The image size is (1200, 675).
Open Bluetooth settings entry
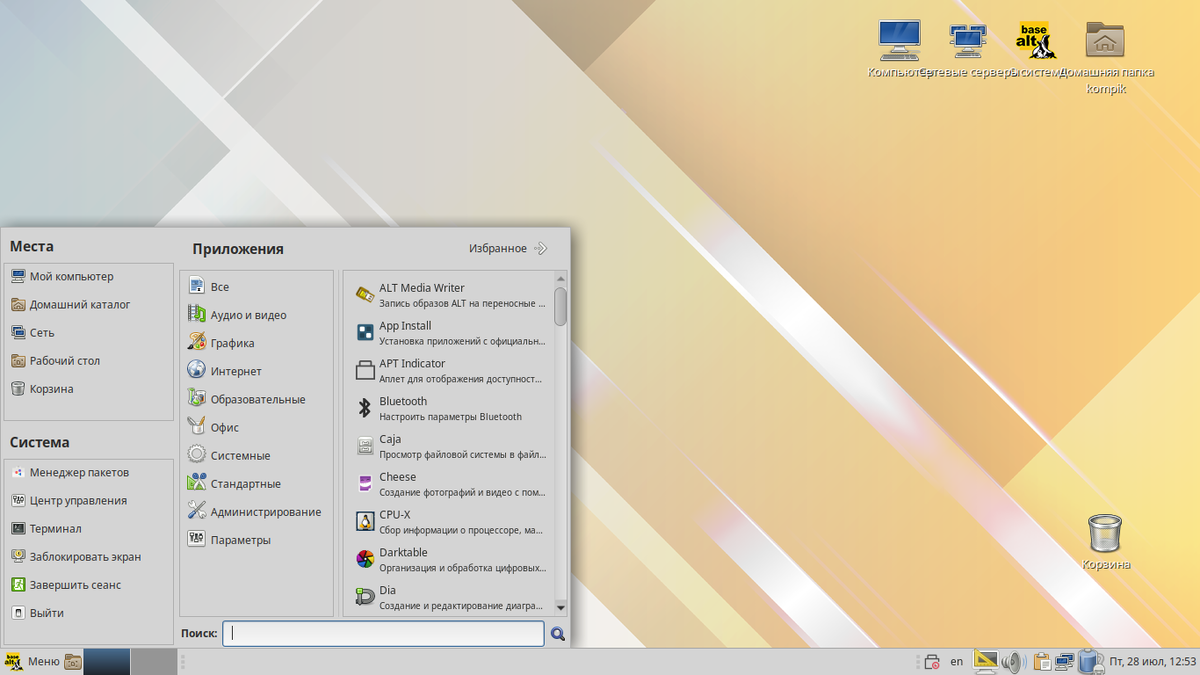(x=451, y=408)
